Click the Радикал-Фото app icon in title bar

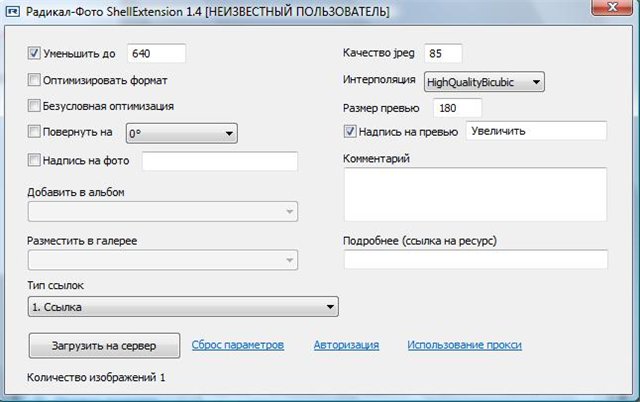click(13, 11)
